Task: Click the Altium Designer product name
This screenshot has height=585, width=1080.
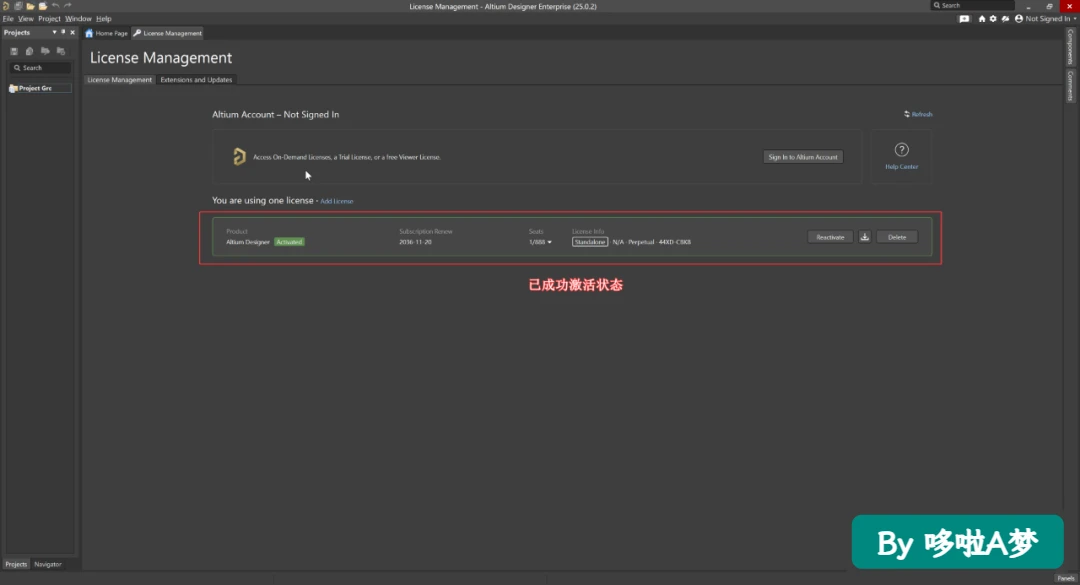Action: point(248,242)
